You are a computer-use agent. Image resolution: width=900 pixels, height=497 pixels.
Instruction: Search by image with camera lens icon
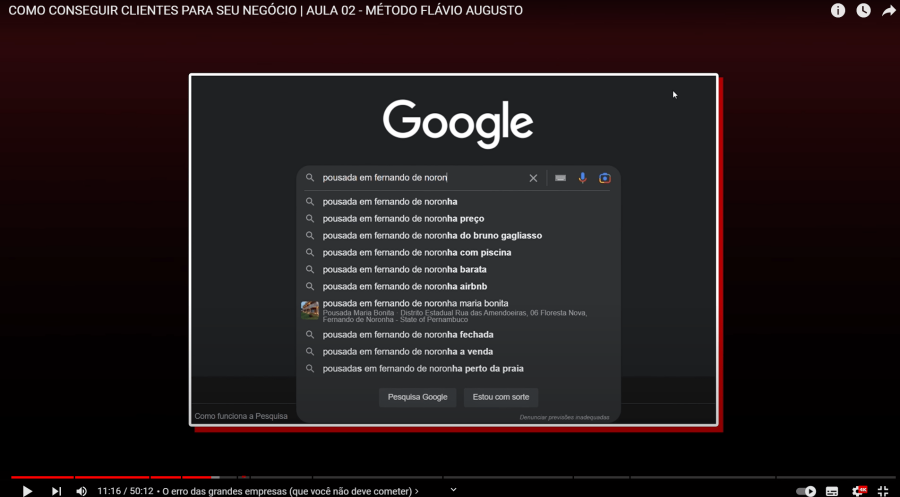604,178
